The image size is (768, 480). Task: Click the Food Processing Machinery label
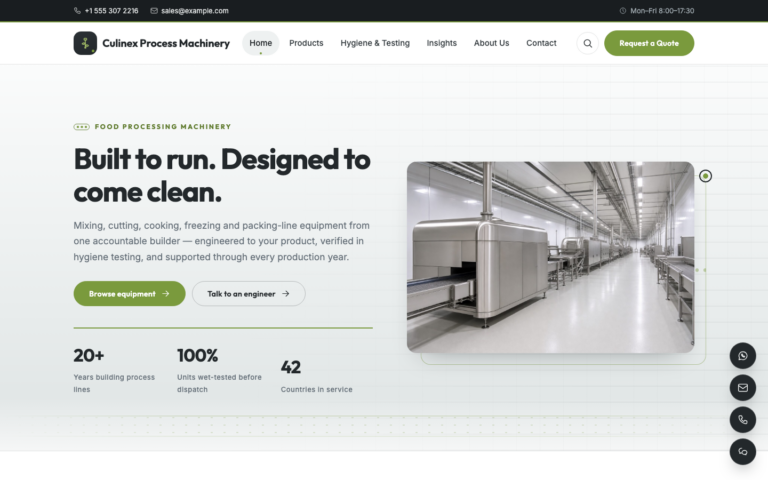163,127
